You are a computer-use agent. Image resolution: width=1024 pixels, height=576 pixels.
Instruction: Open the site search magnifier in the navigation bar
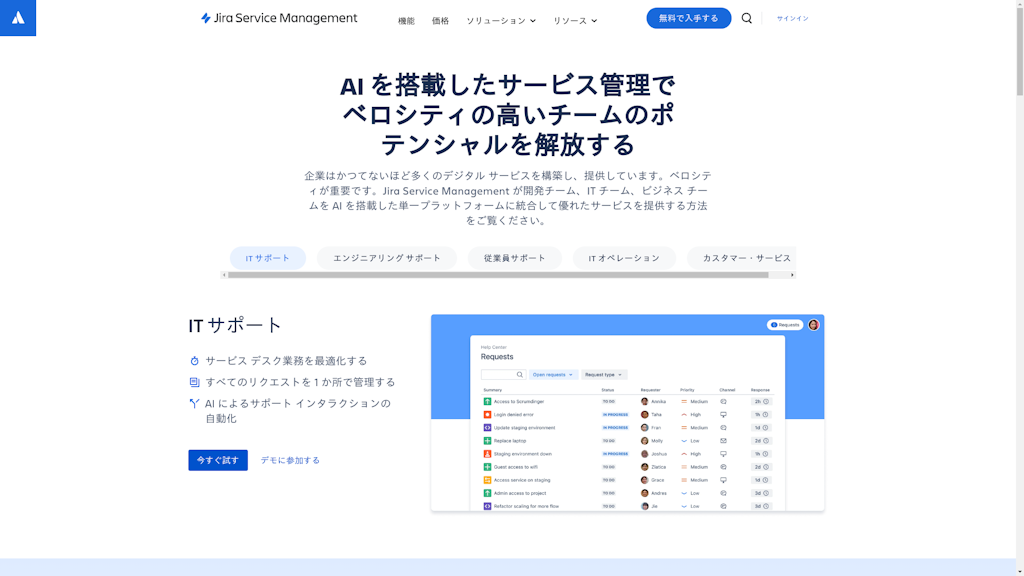746,18
